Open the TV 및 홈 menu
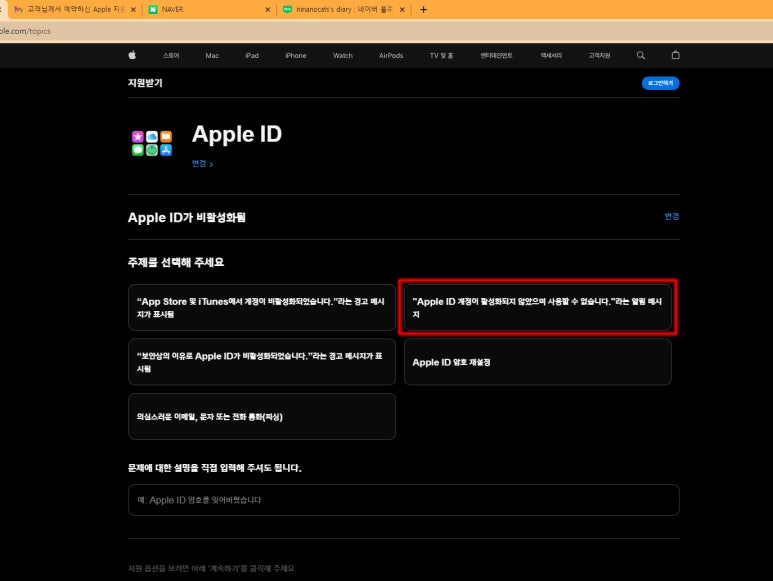 [x=441, y=56]
